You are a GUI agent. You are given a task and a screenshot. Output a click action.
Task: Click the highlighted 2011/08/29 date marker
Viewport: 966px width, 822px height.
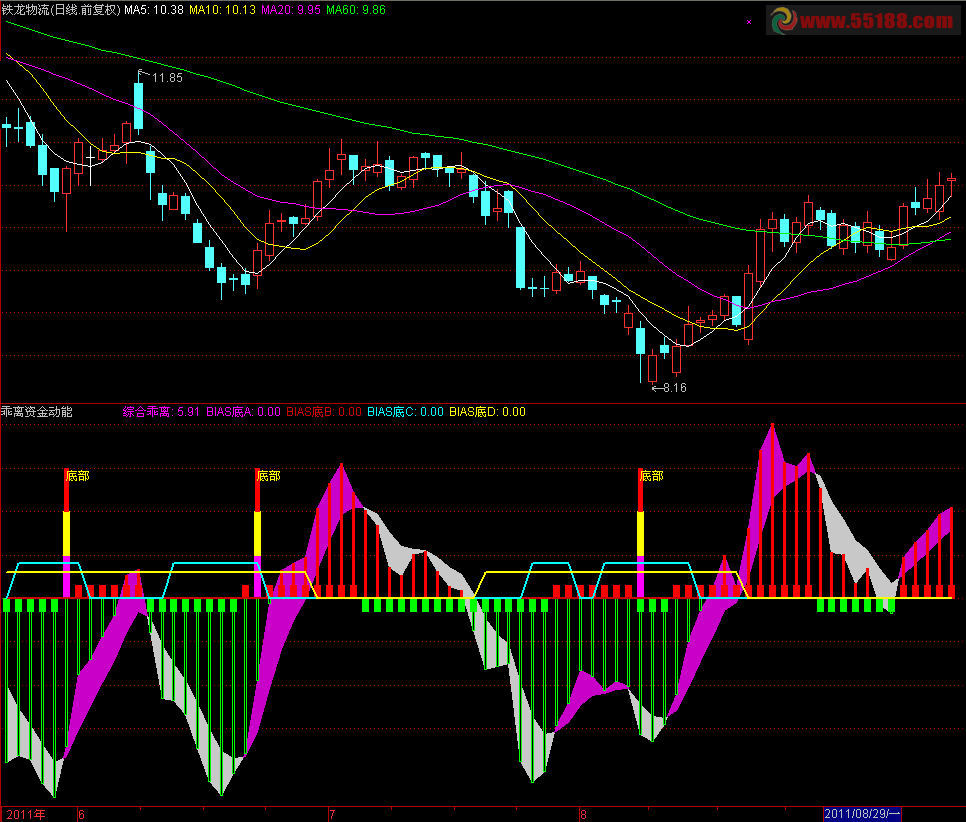[x=862, y=814]
